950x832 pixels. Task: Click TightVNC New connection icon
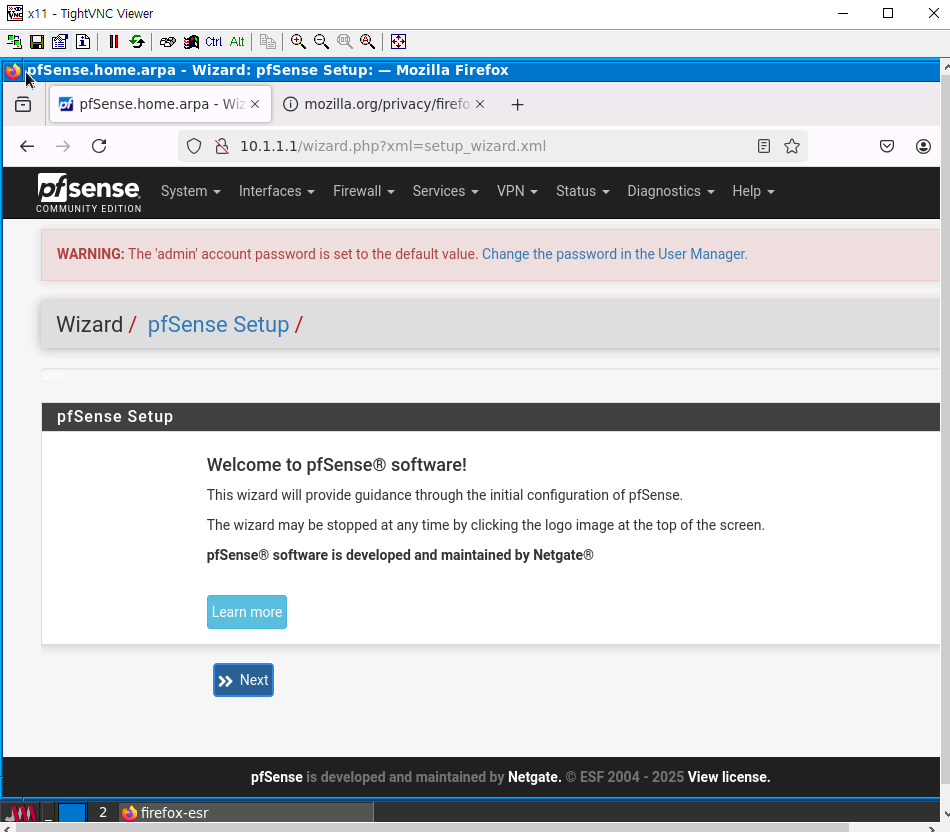14,42
